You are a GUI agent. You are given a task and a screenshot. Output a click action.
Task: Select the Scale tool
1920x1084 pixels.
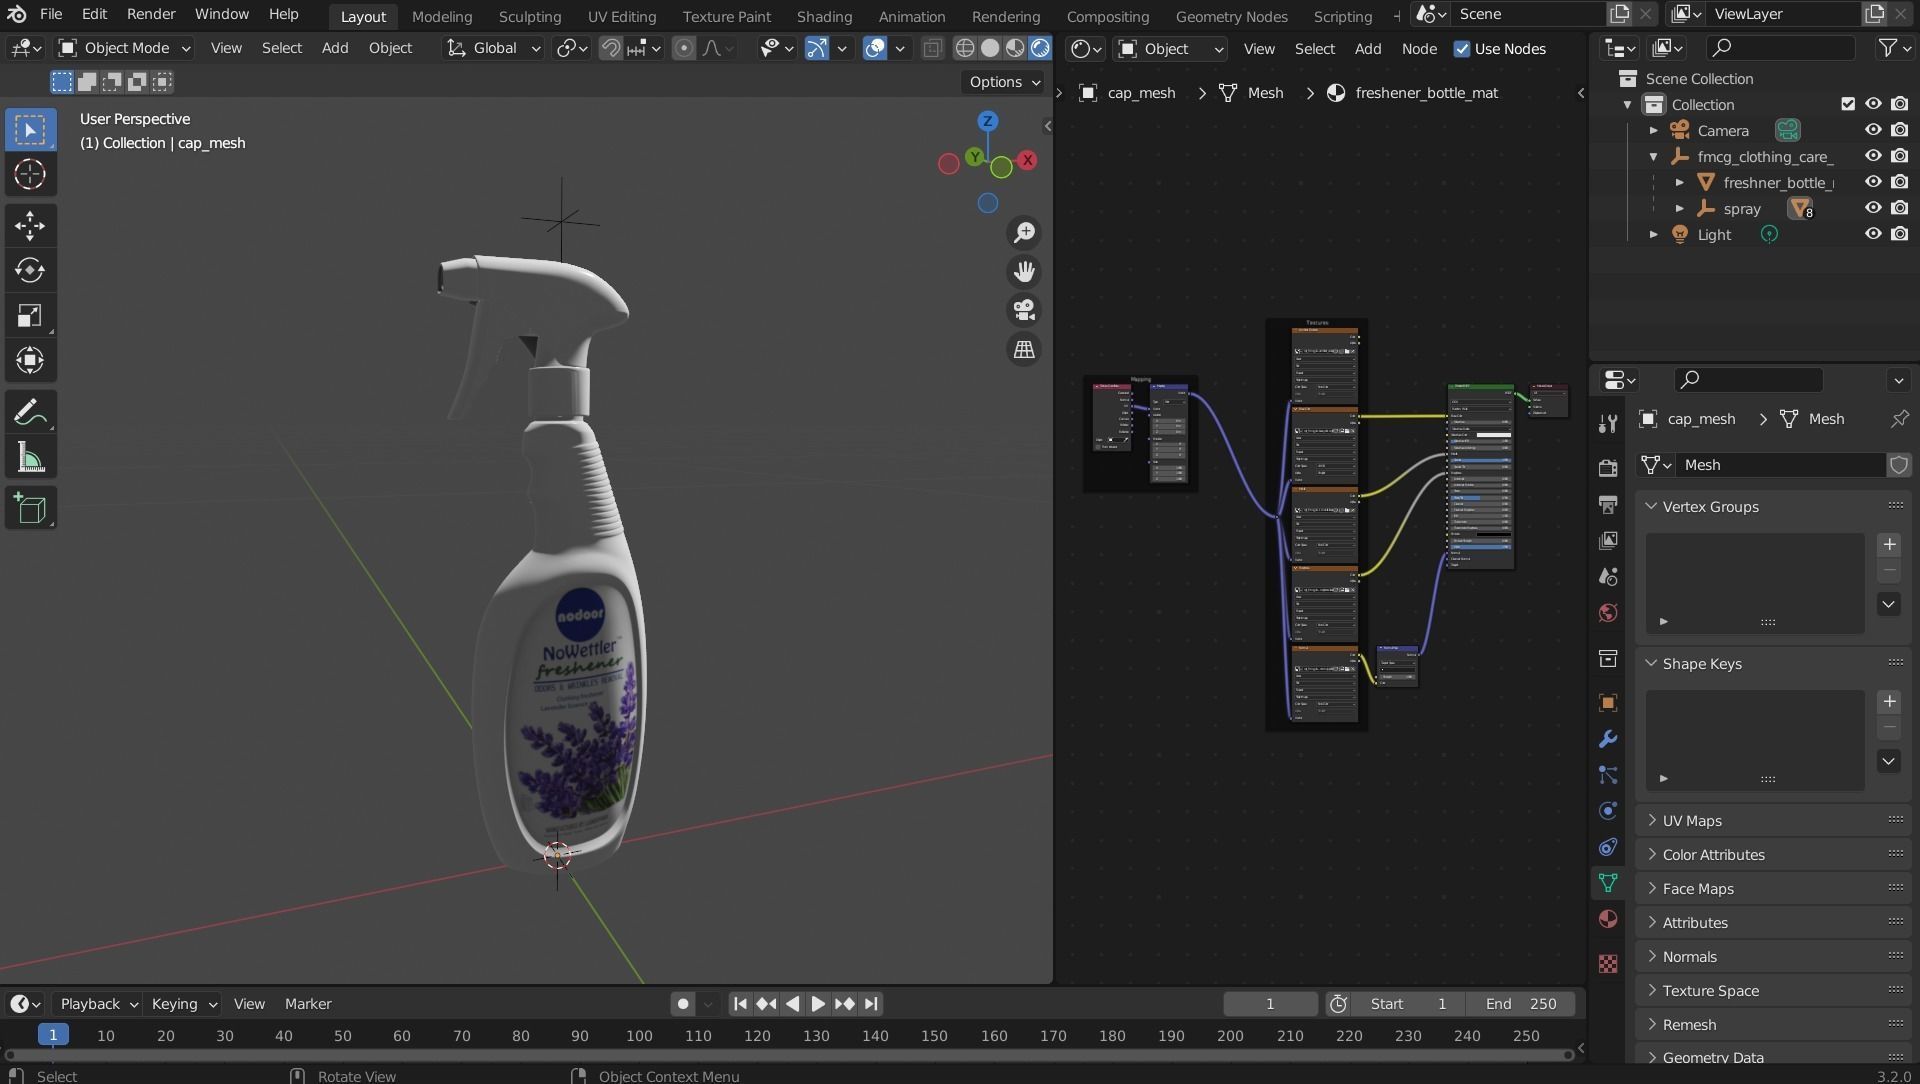click(30, 316)
